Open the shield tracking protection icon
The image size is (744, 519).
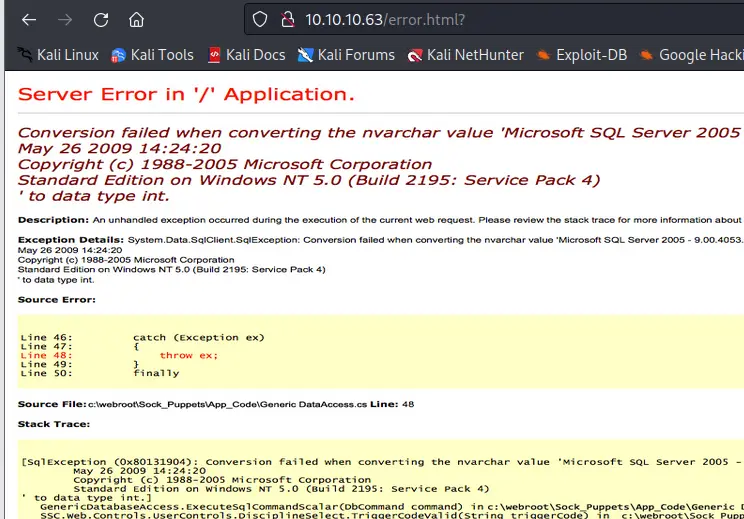260,19
